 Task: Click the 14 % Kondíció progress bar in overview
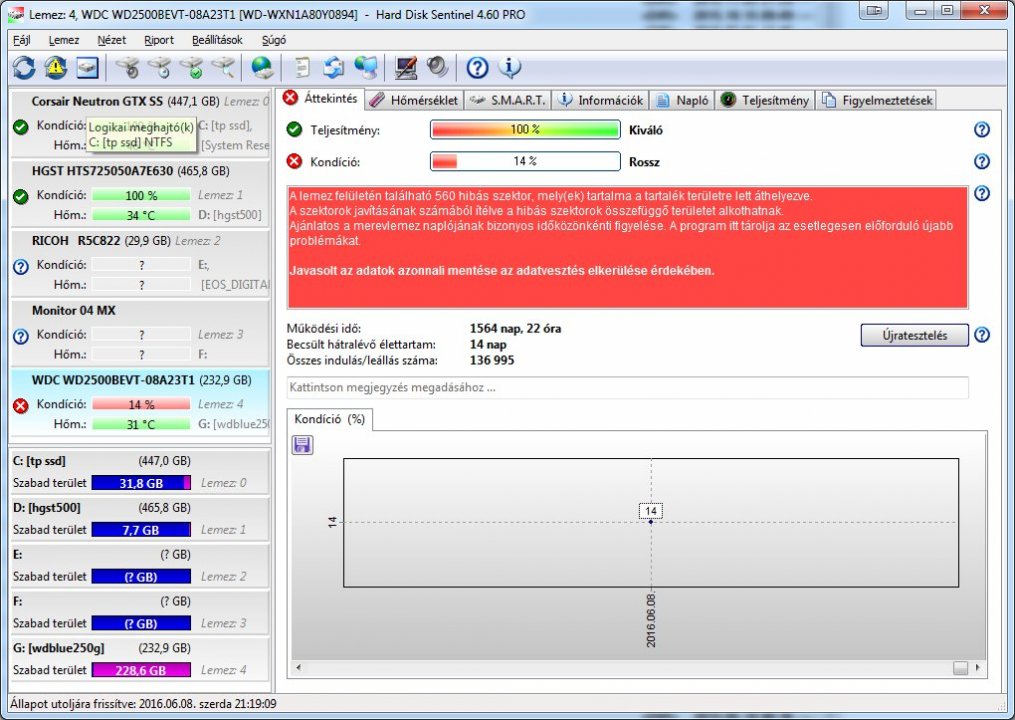(525, 161)
